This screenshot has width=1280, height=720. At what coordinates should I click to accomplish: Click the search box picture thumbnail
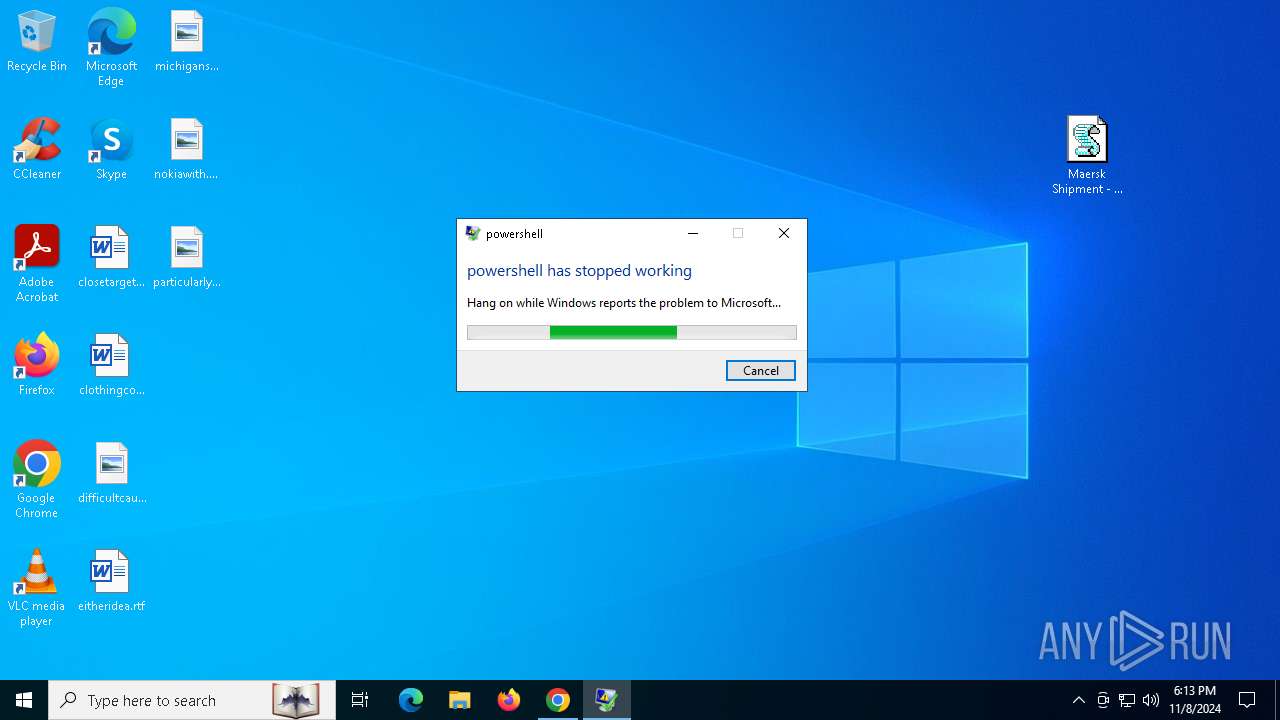click(296, 700)
